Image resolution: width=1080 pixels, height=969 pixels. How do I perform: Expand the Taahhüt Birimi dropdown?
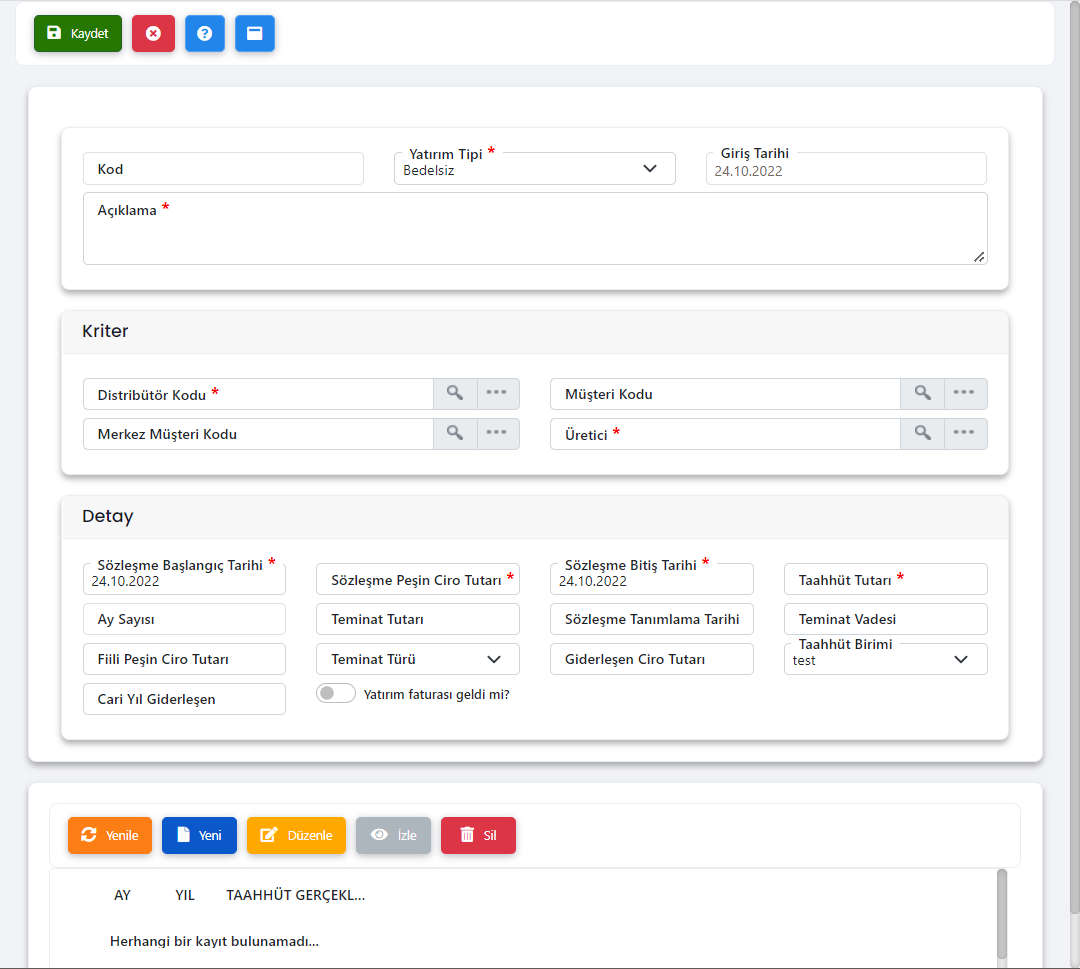pyautogui.click(x=961, y=659)
